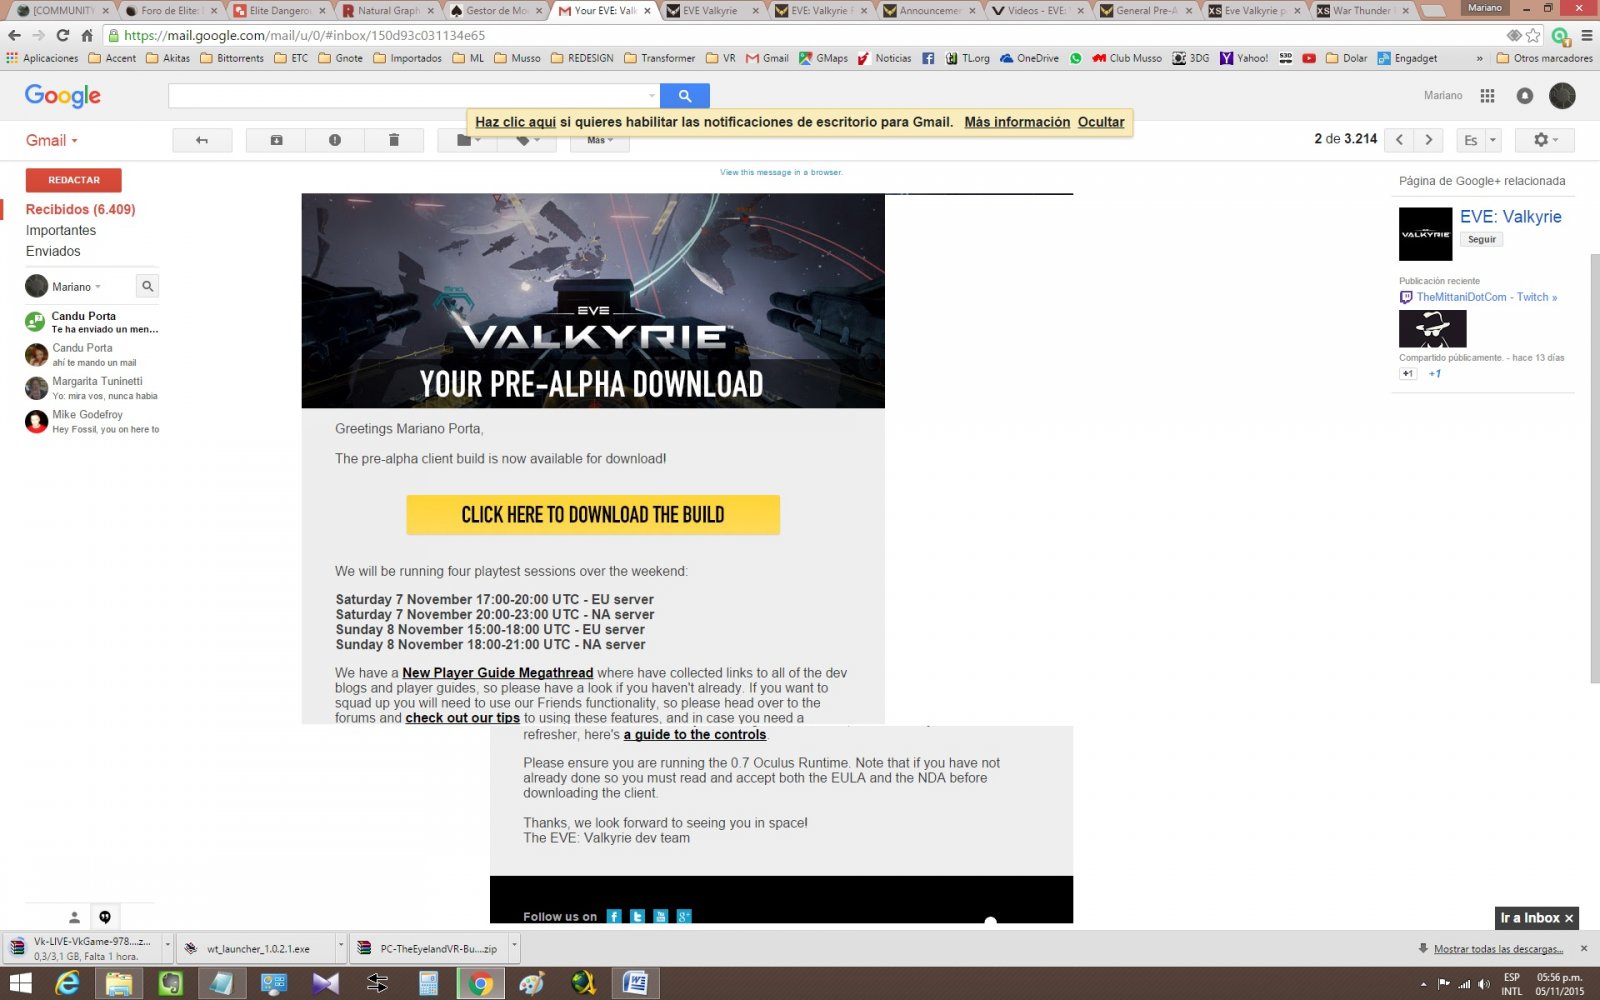Open Google notifications bell
The height and width of the screenshot is (1000, 1600).
[1524, 96]
